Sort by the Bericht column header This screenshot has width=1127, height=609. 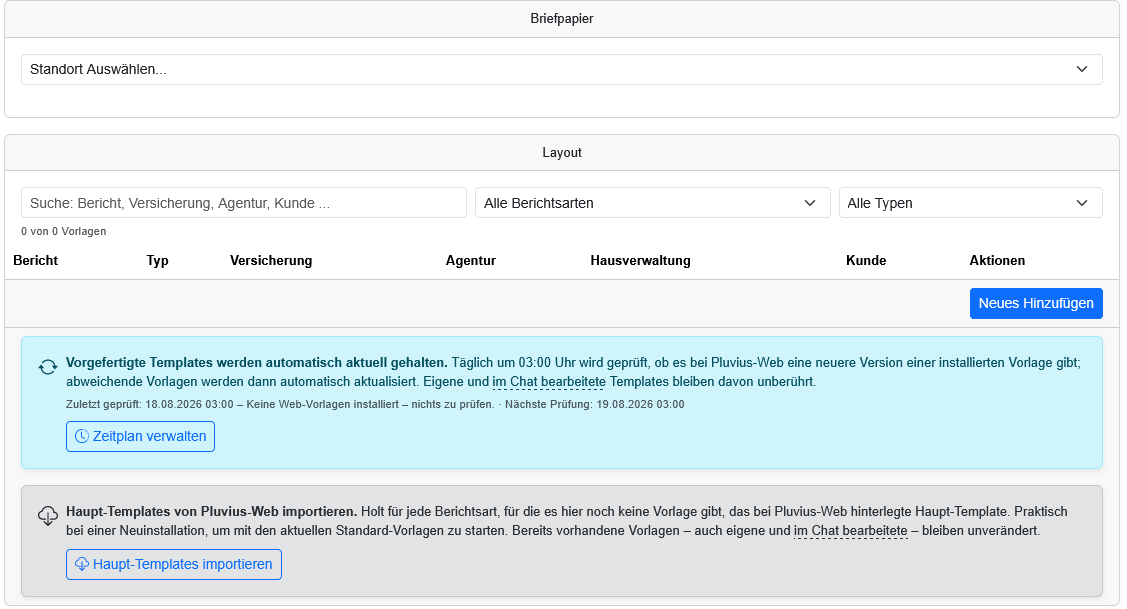tap(35, 260)
